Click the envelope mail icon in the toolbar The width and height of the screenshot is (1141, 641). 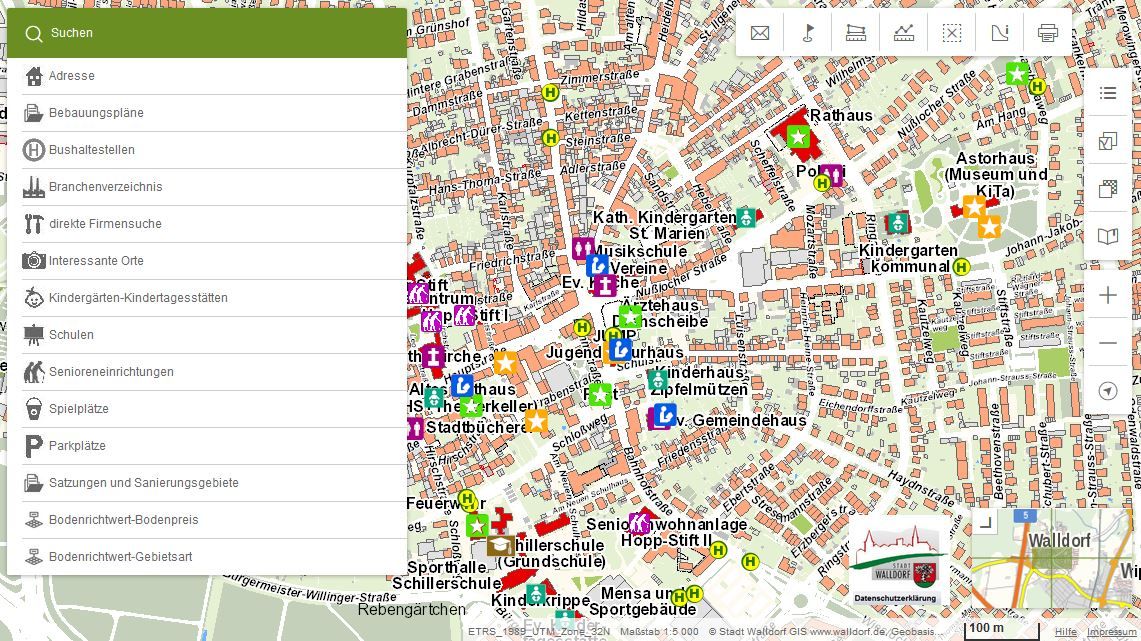[x=760, y=33]
